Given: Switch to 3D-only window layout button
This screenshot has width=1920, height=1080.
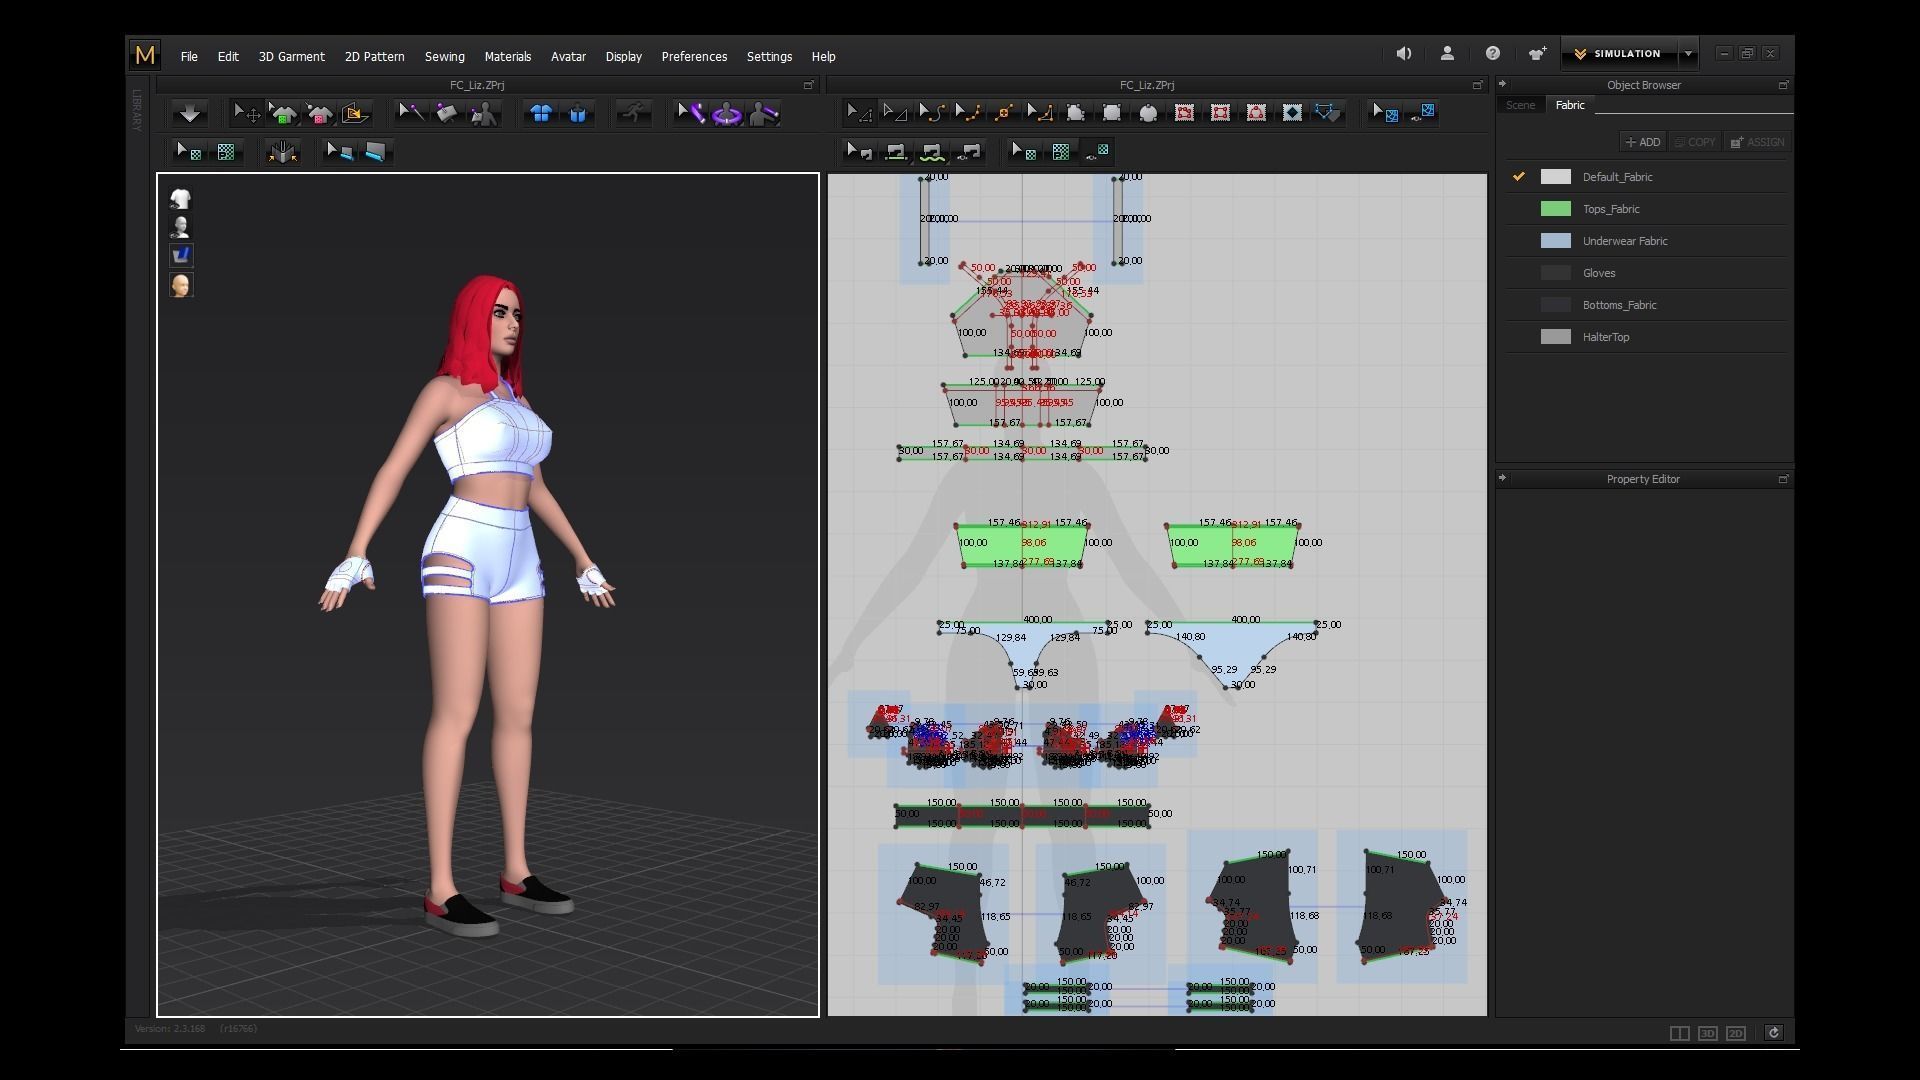Looking at the screenshot, I should tap(1708, 1033).
